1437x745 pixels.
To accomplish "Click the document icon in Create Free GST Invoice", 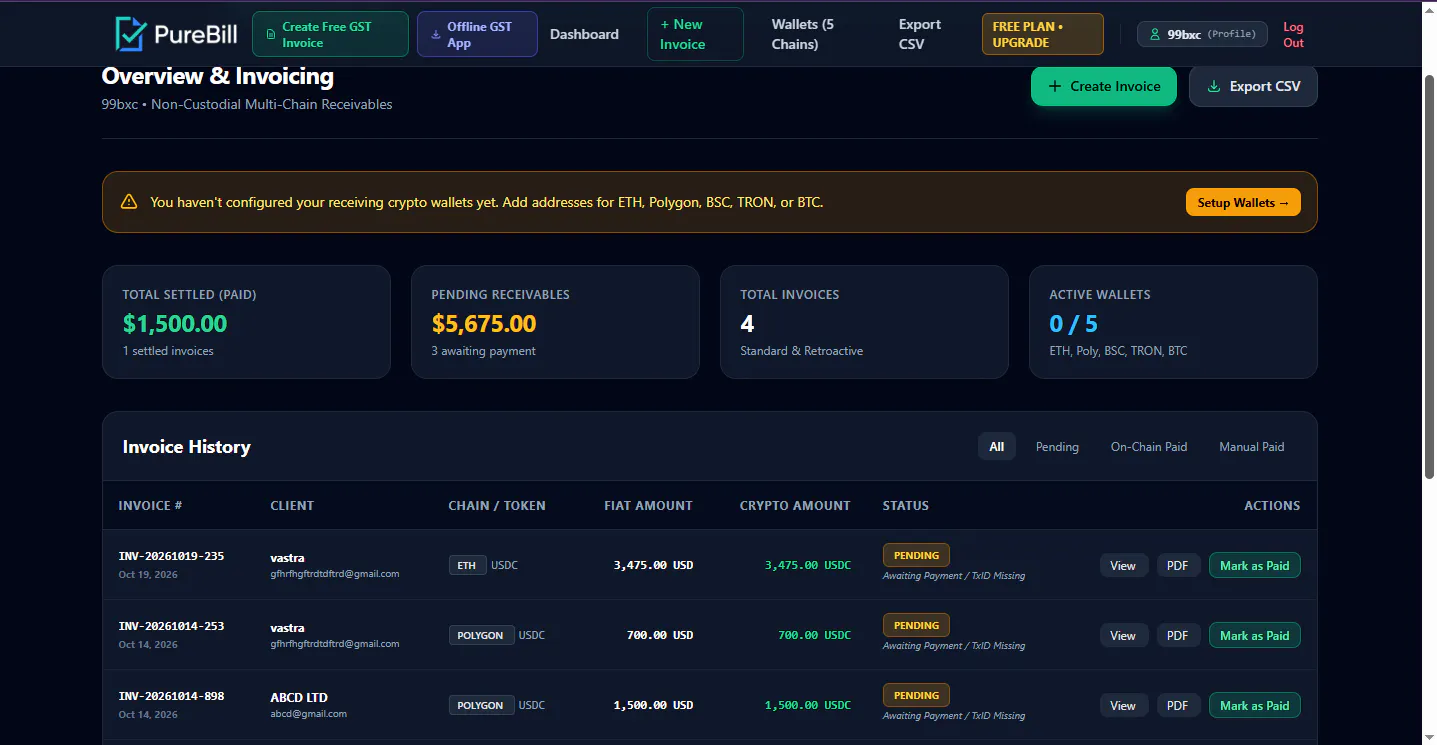I will click(x=271, y=35).
